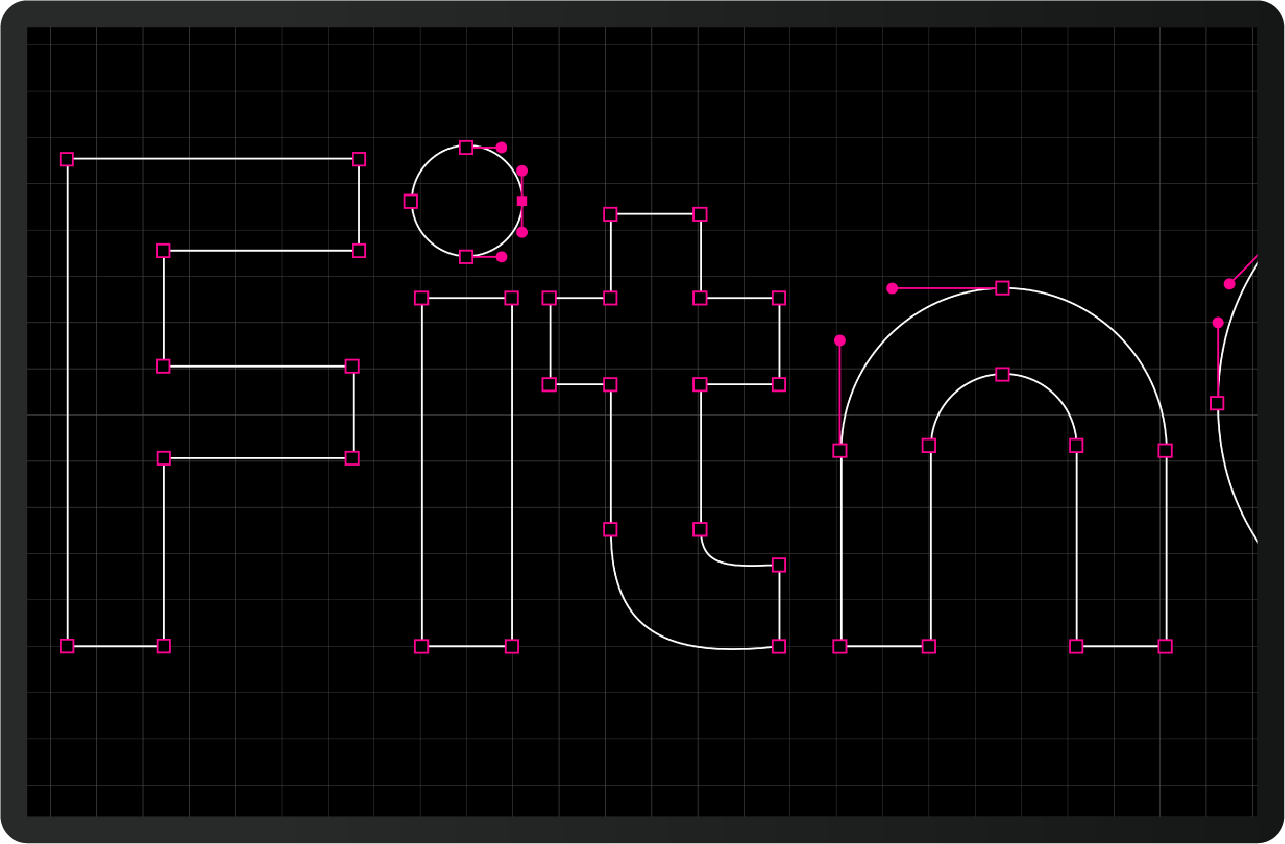The width and height of the screenshot is (1285, 844).
Task: Select the inner arch top anchor of n
Action: pos(1002,374)
